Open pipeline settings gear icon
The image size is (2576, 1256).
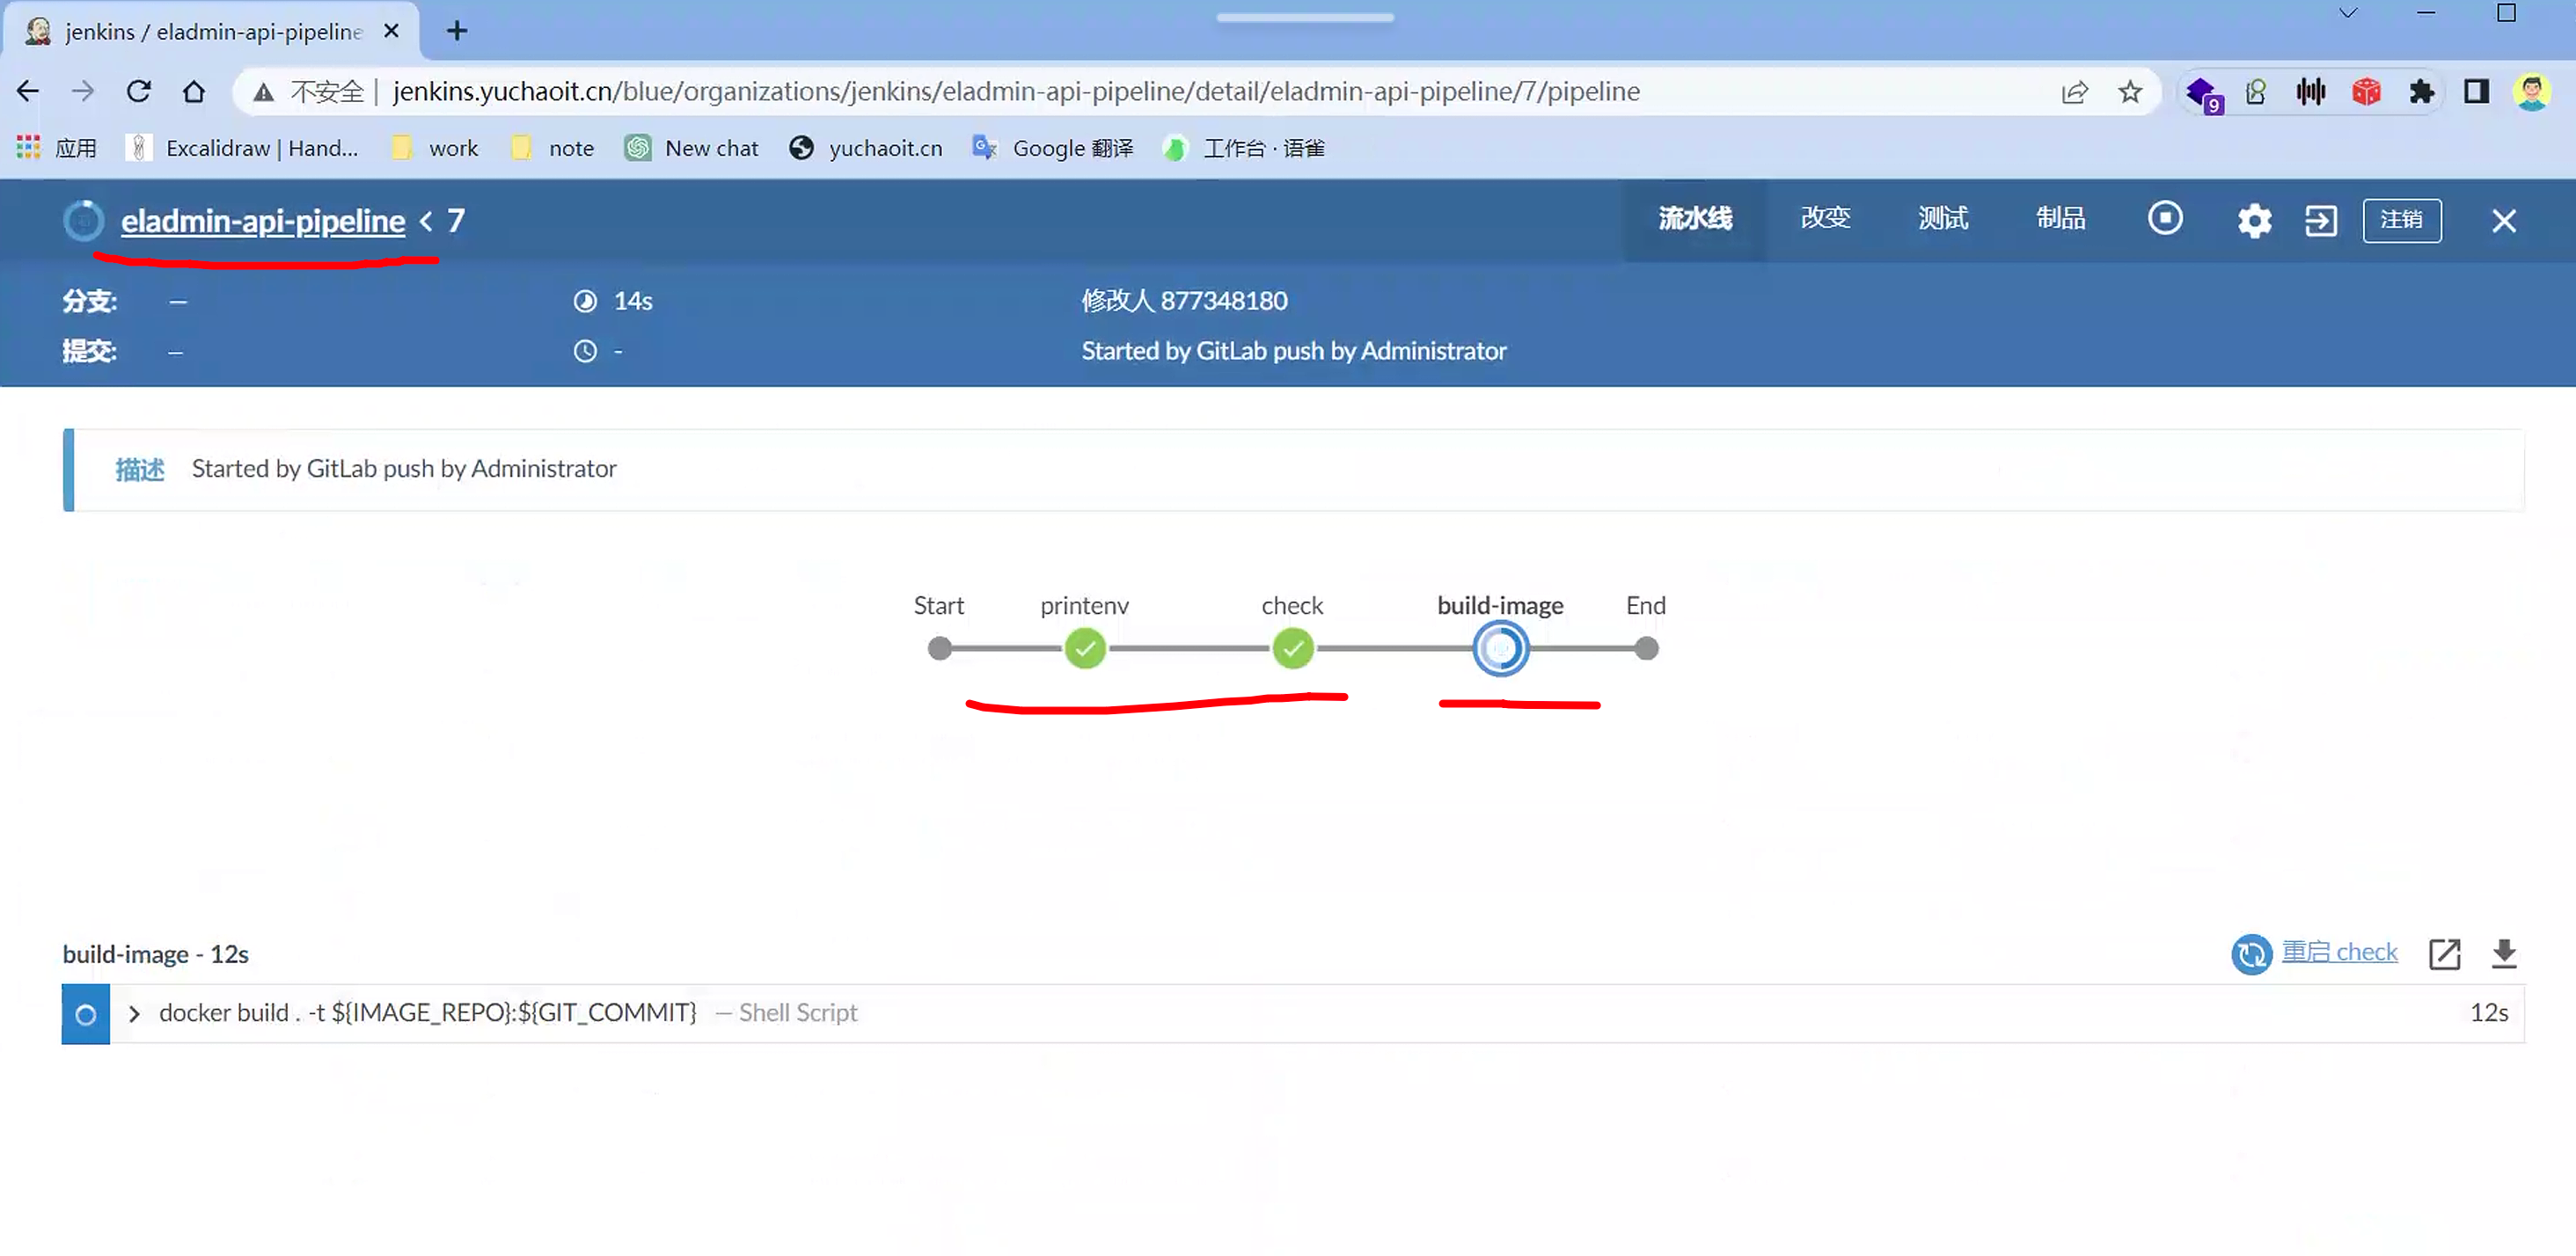(x=2254, y=220)
